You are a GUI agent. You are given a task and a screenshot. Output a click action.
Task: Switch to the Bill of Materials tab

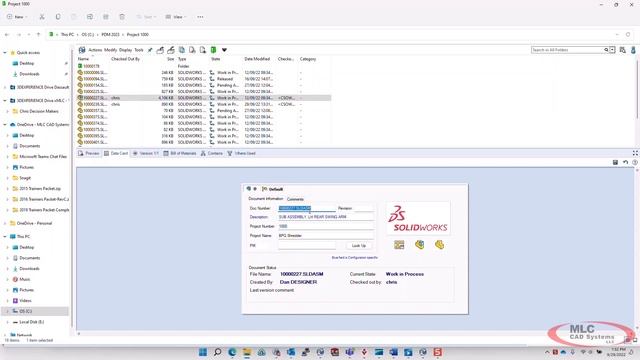[180, 153]
